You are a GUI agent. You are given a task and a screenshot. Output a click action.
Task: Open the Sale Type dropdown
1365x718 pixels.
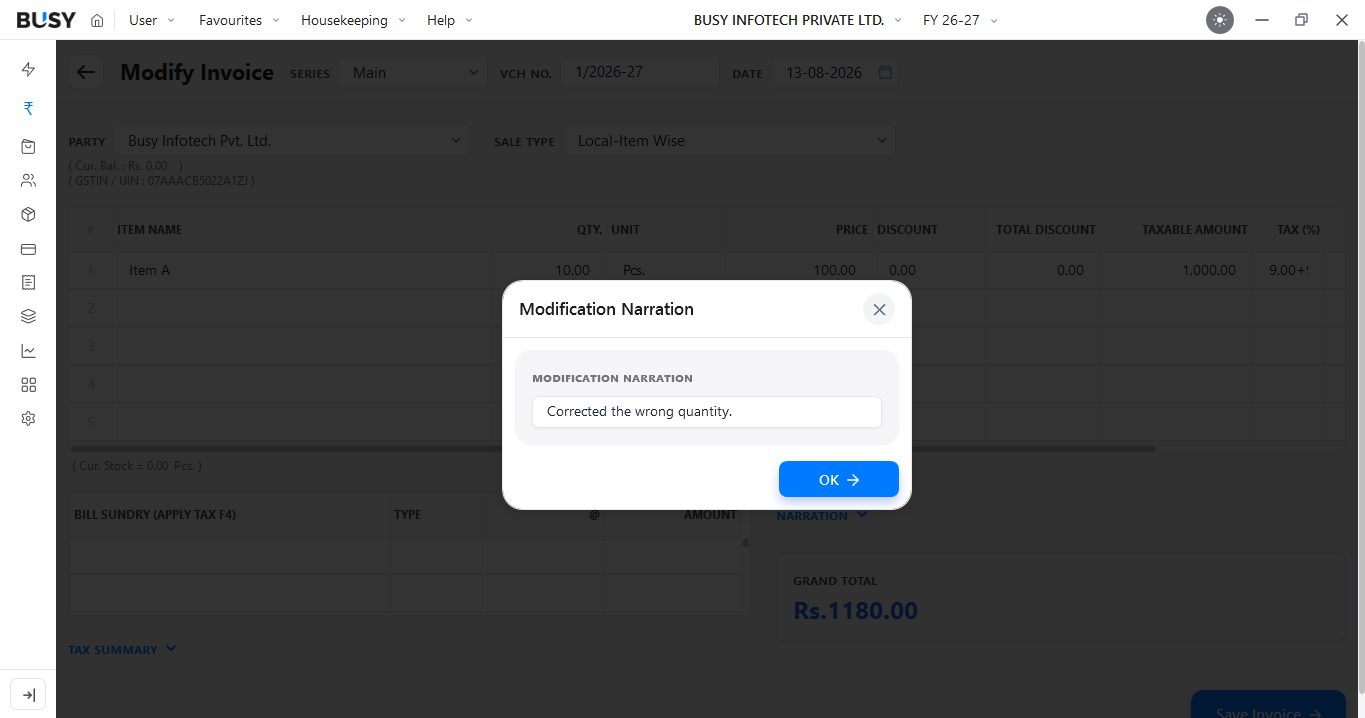click(729, 141)
